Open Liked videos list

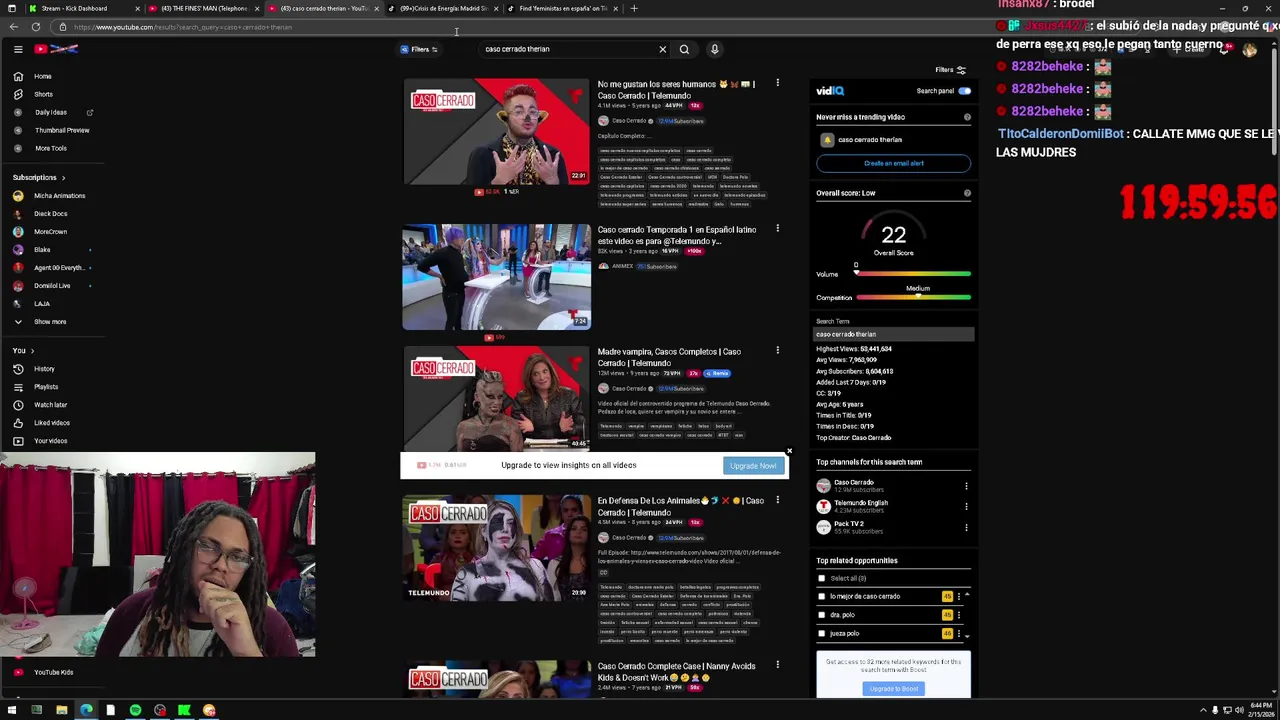pos(51,423)
